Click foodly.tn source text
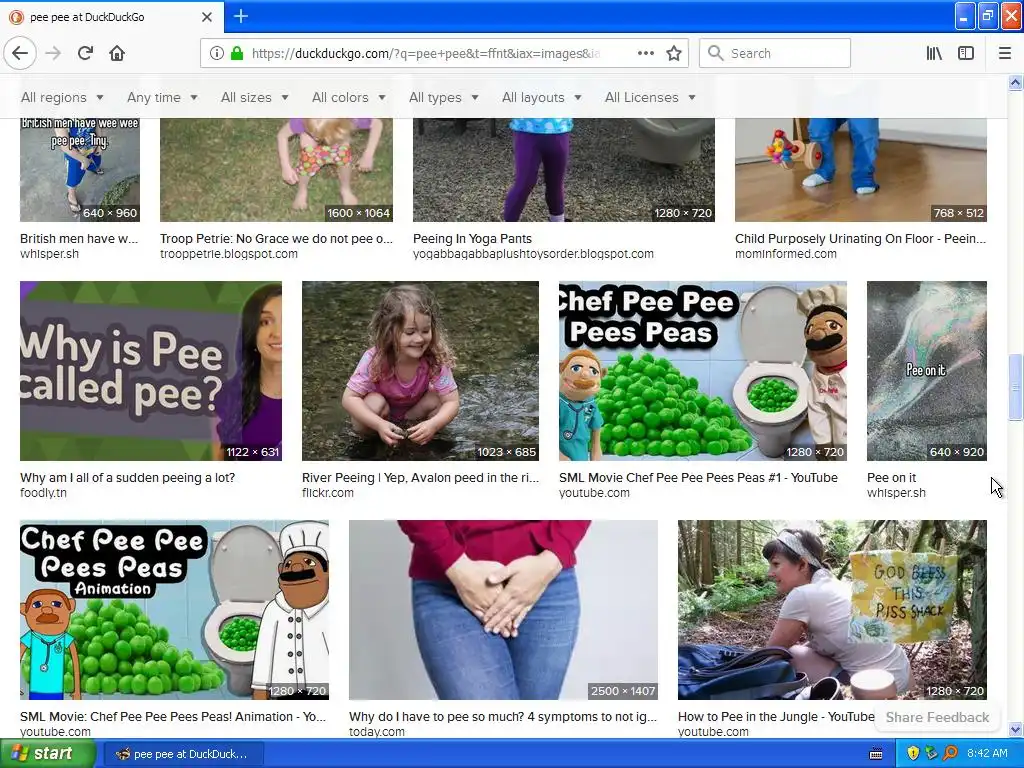The image size is (1024, 768). pyautogui.click(x=43, y=493)
